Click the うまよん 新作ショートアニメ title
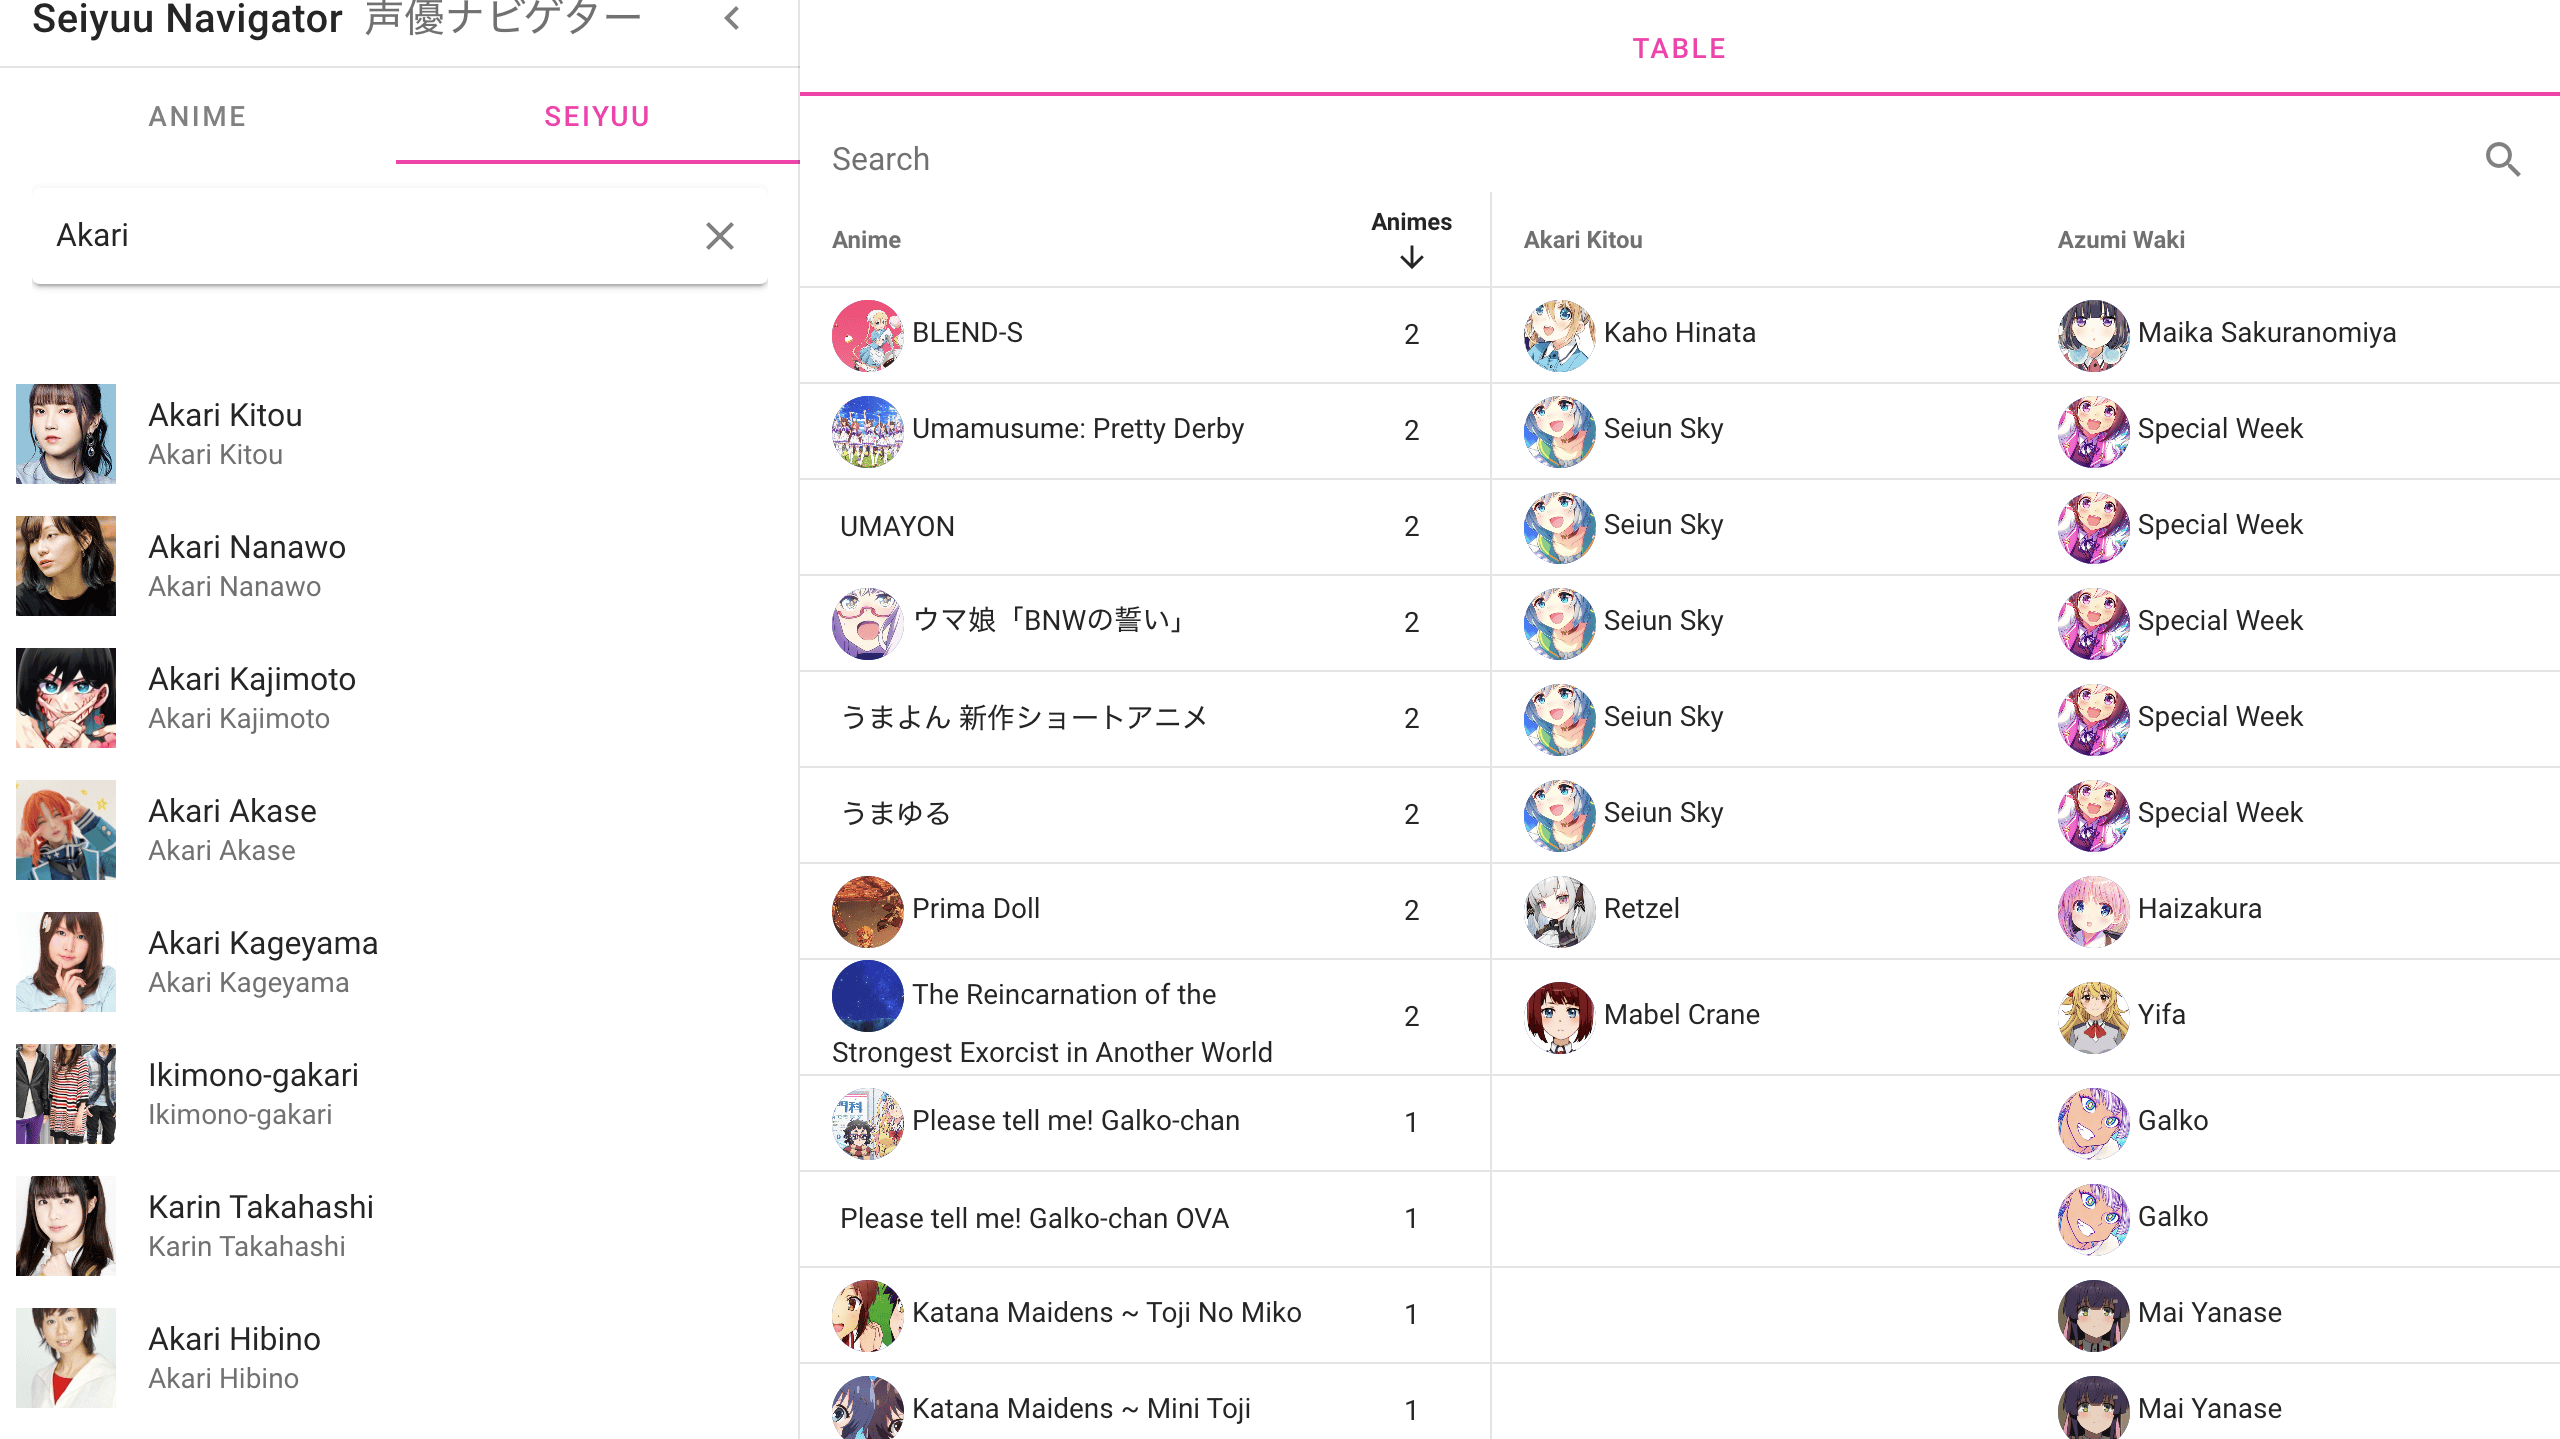This screenshot has height=1439, width=2560. tap(1024, 717)
